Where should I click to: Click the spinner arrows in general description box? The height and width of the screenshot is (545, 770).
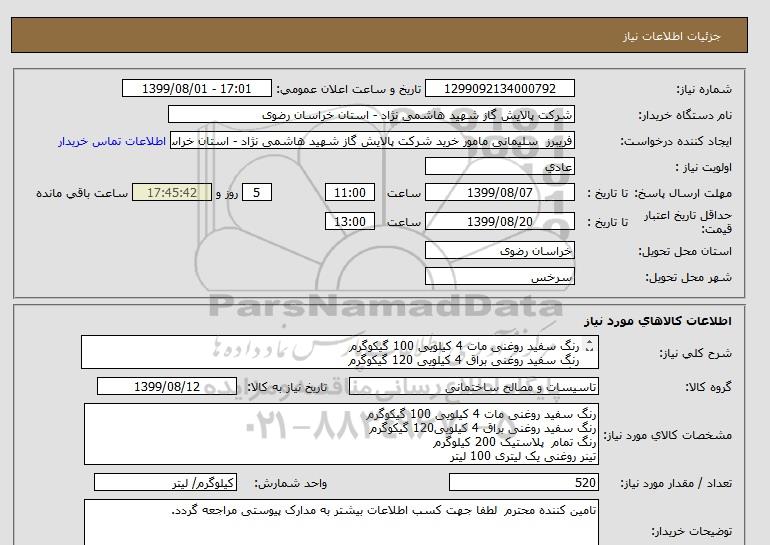click(590, 347)
